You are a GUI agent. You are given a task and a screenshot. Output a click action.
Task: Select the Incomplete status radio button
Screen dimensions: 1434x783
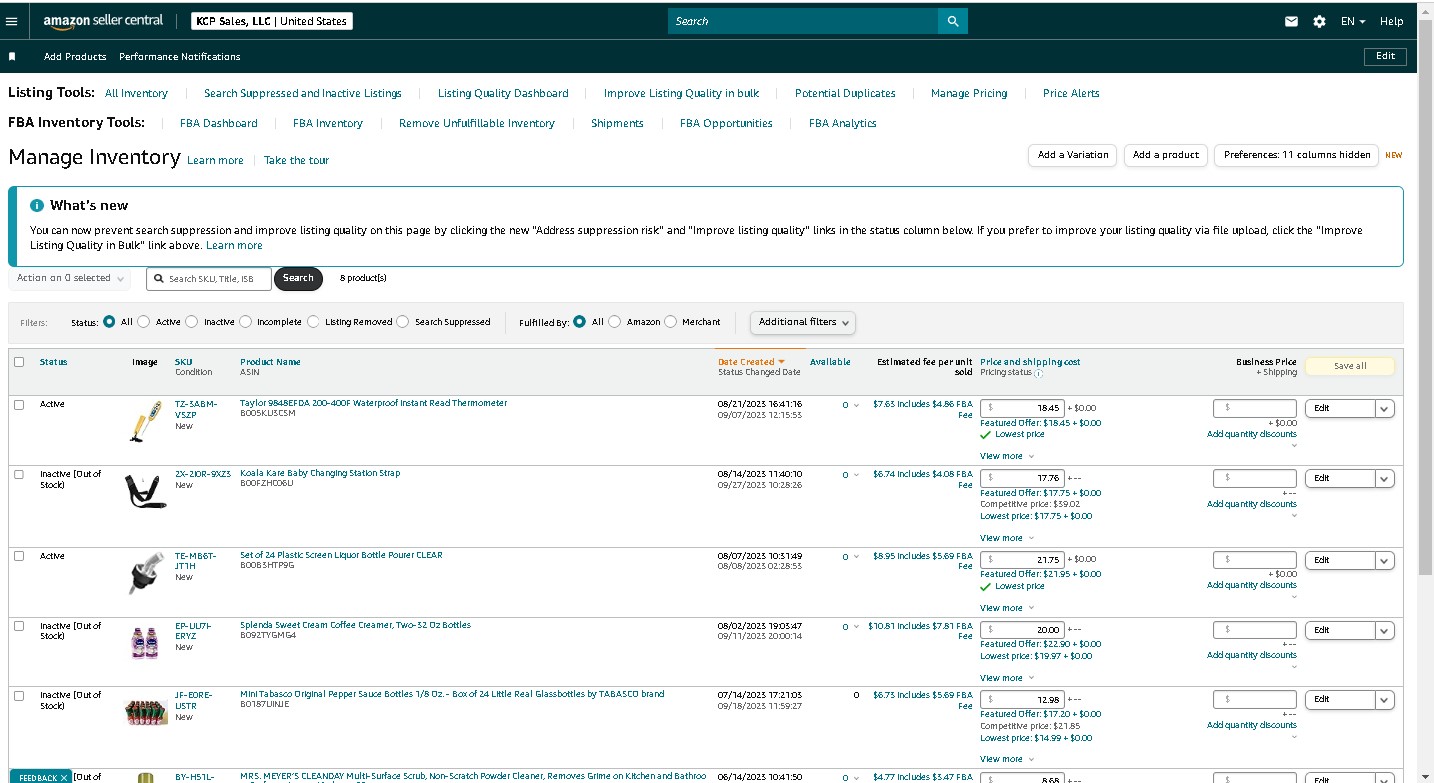(245, 322)
